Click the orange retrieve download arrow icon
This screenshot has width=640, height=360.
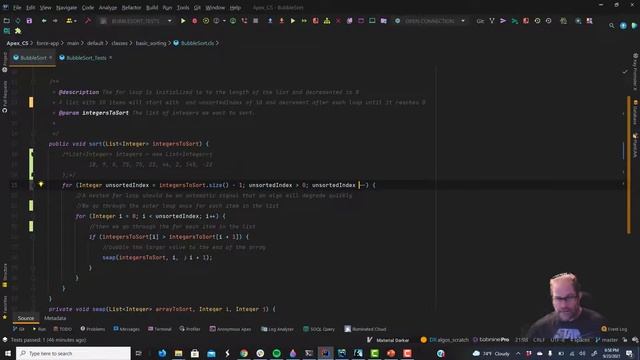pos(282,21)
